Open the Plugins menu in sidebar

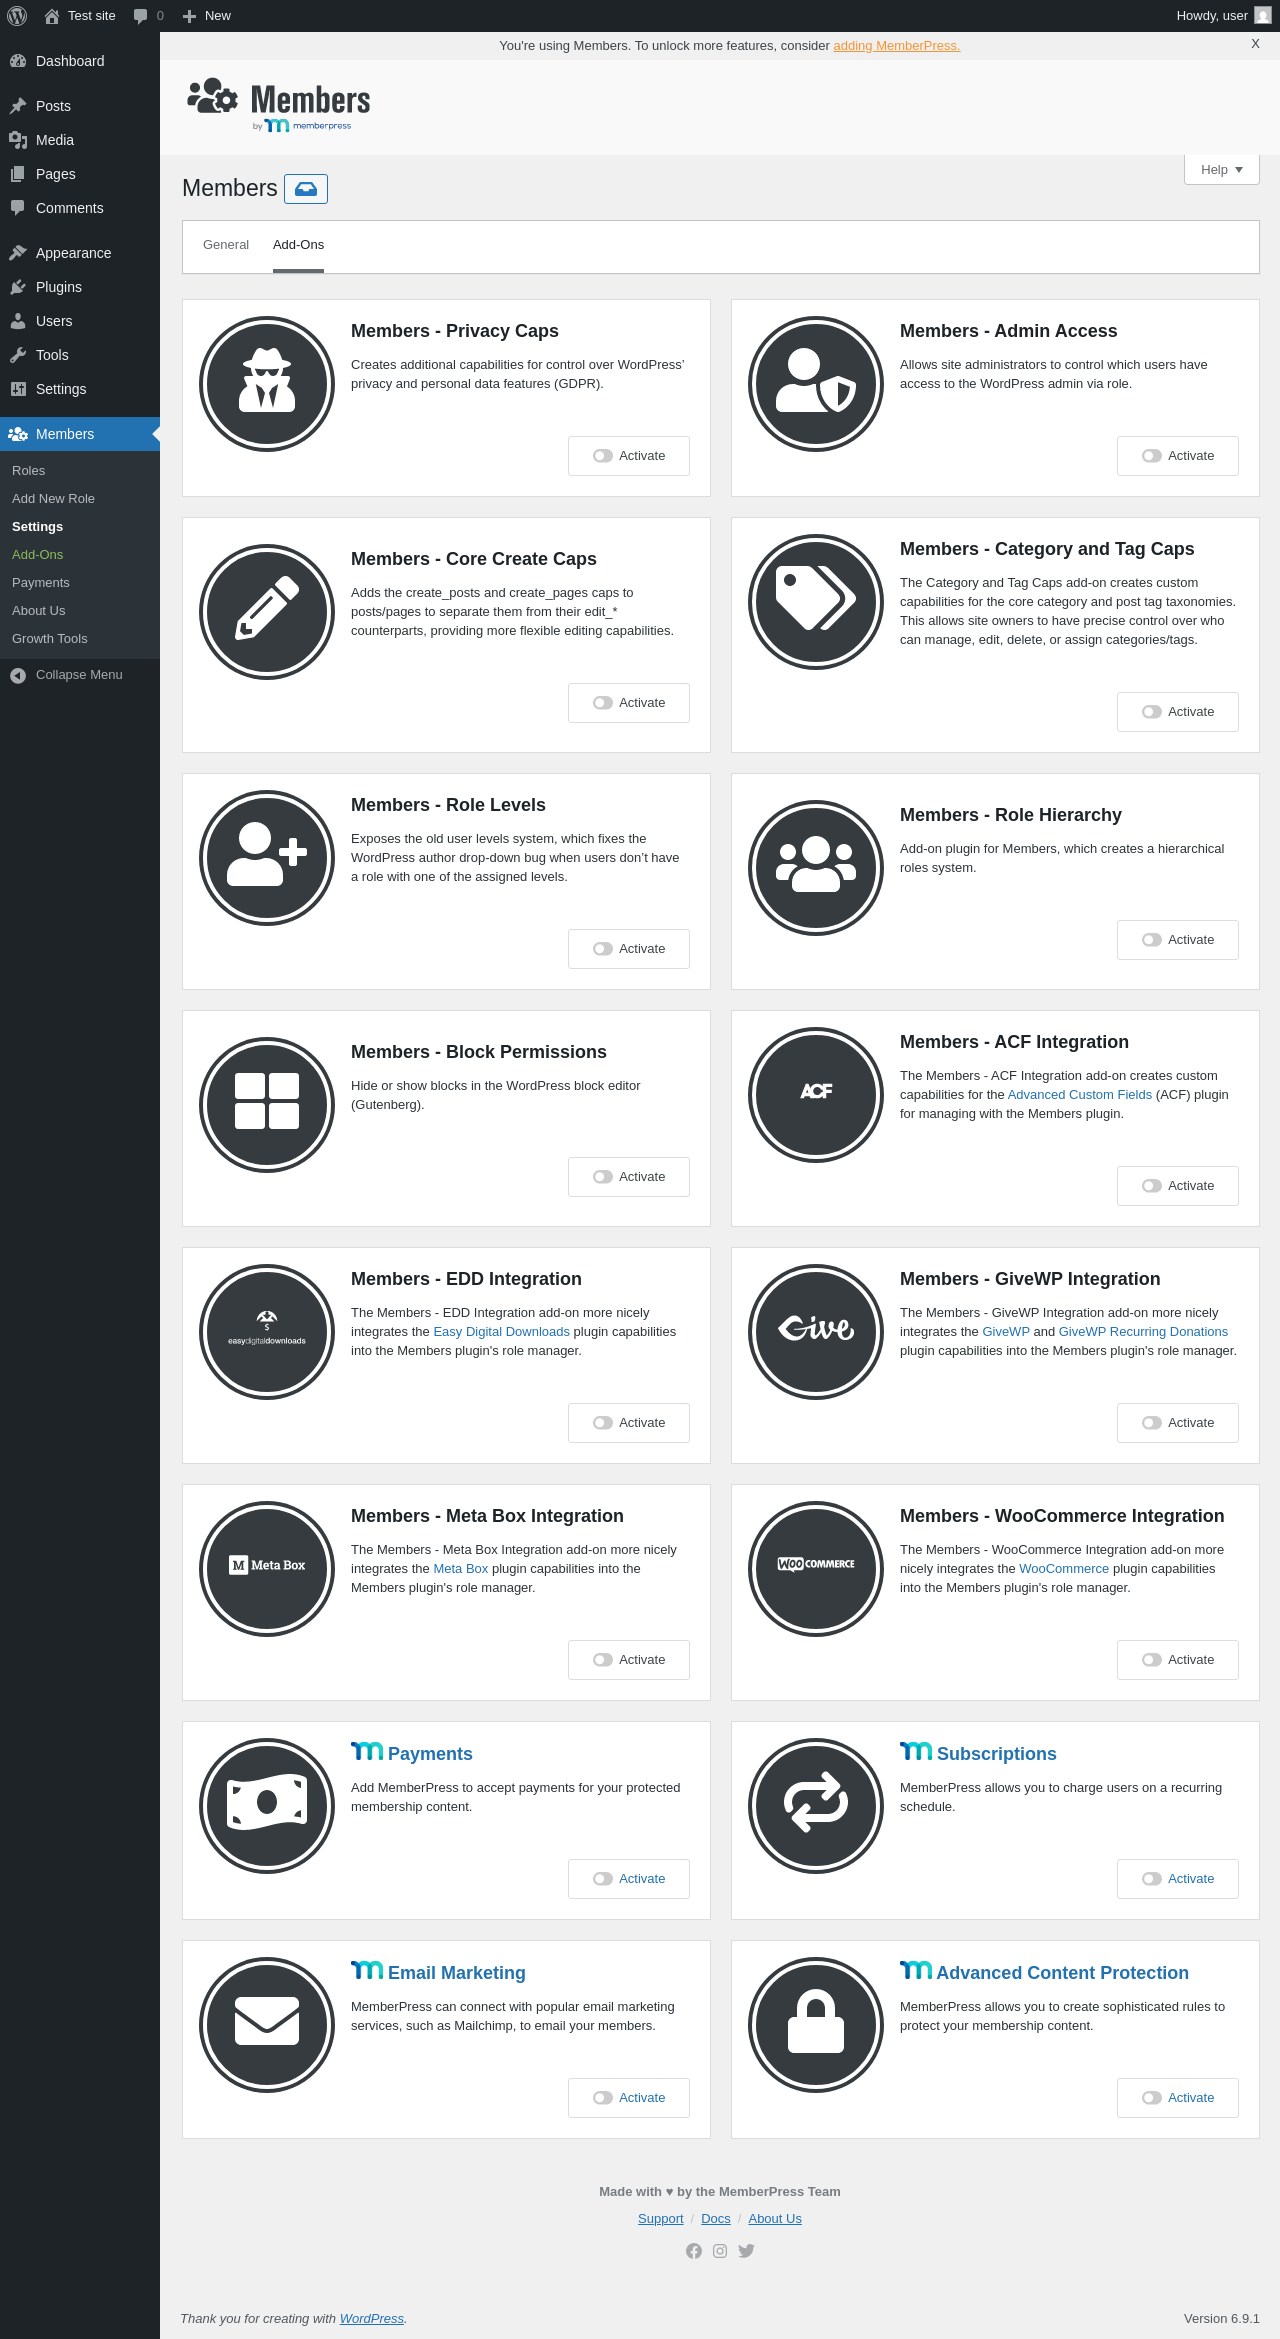tap(80, 287)
